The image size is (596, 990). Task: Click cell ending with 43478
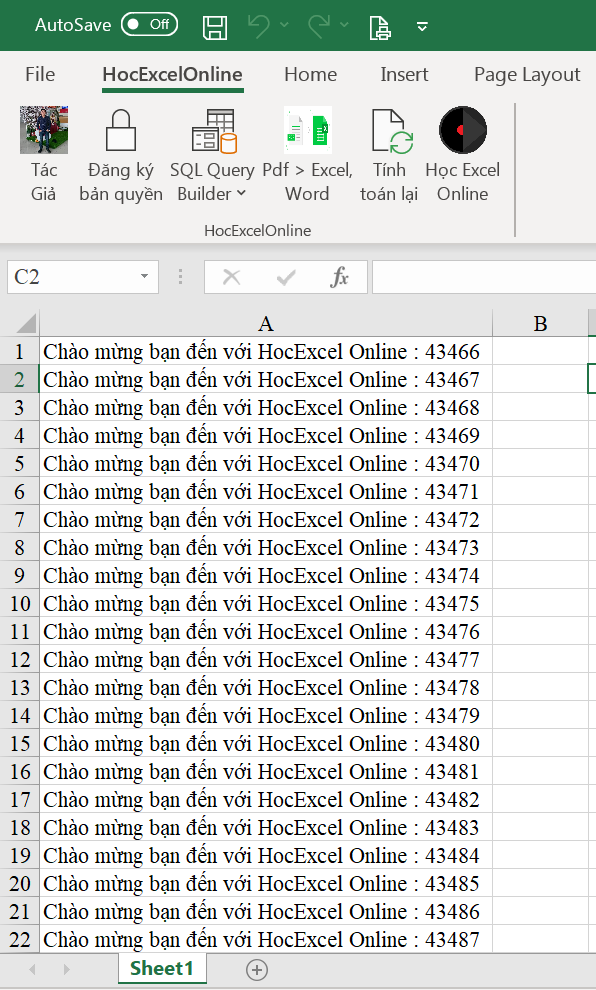click(x=266, y=687)
